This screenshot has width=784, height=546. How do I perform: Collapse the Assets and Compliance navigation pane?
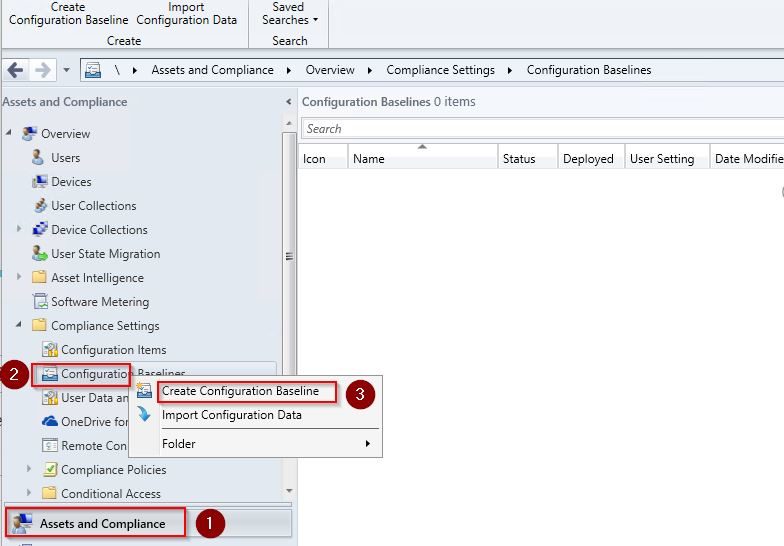(288, 102)
